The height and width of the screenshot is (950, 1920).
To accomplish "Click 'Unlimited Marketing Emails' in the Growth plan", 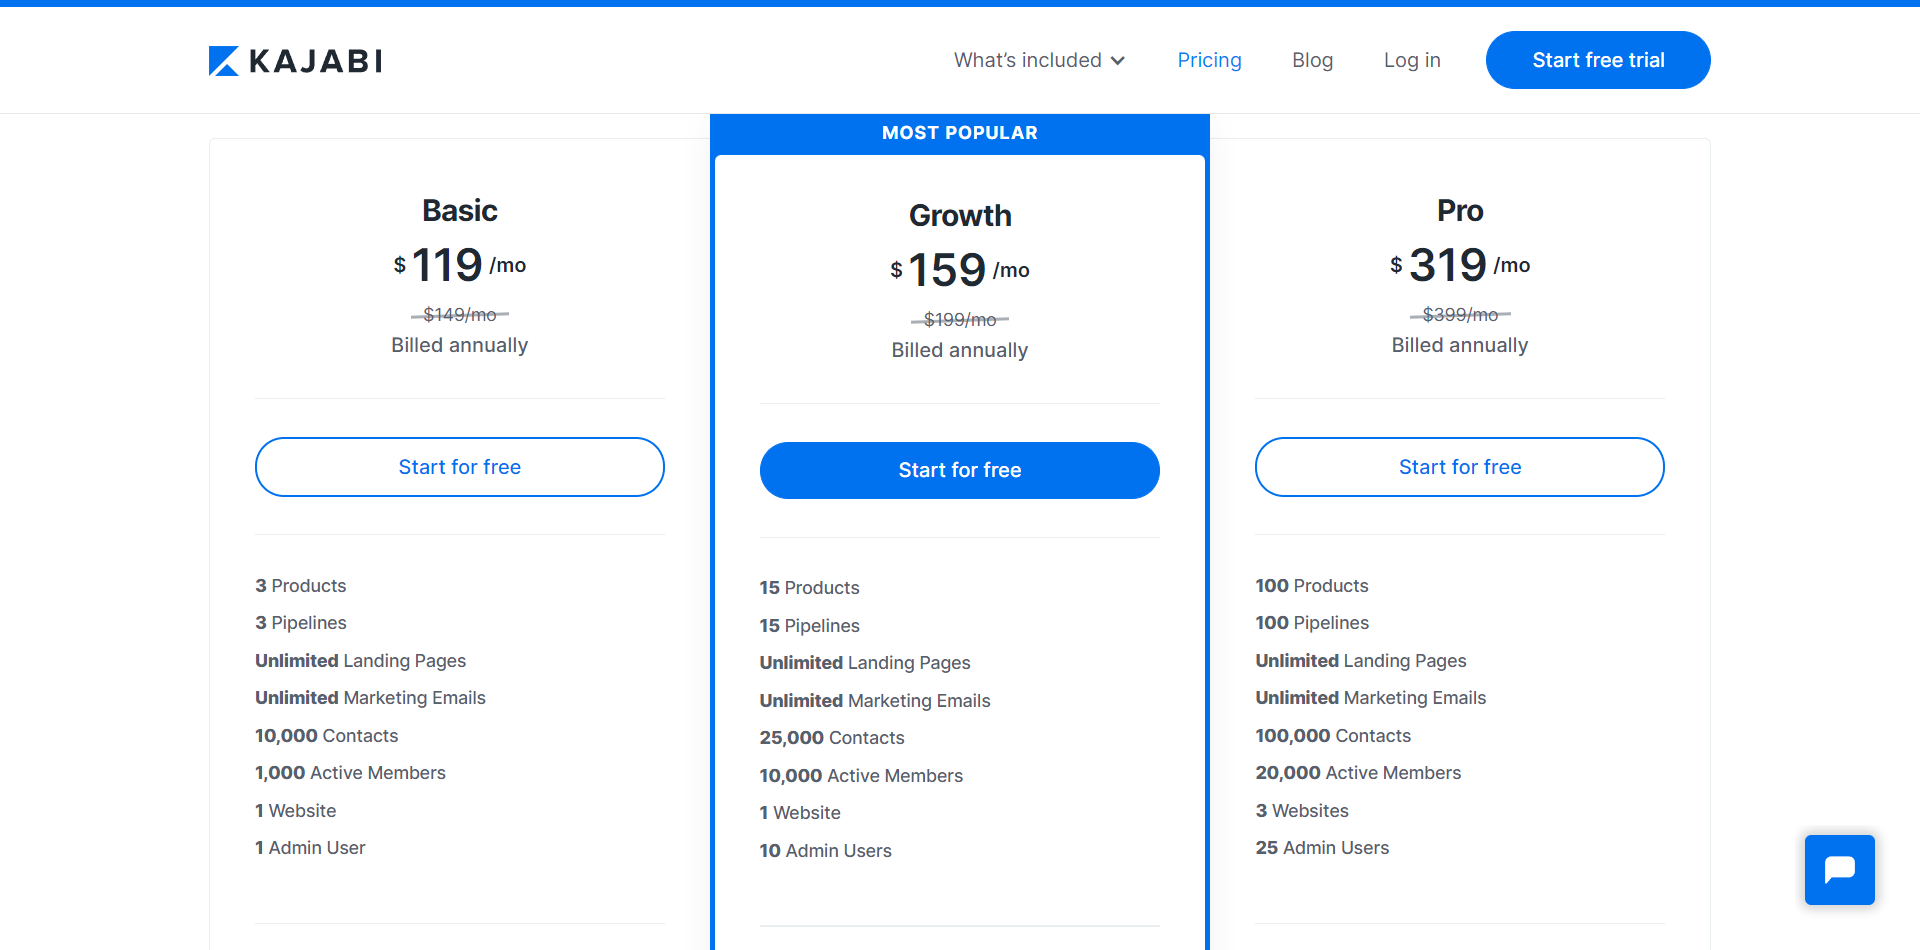I will coord(875,701).
